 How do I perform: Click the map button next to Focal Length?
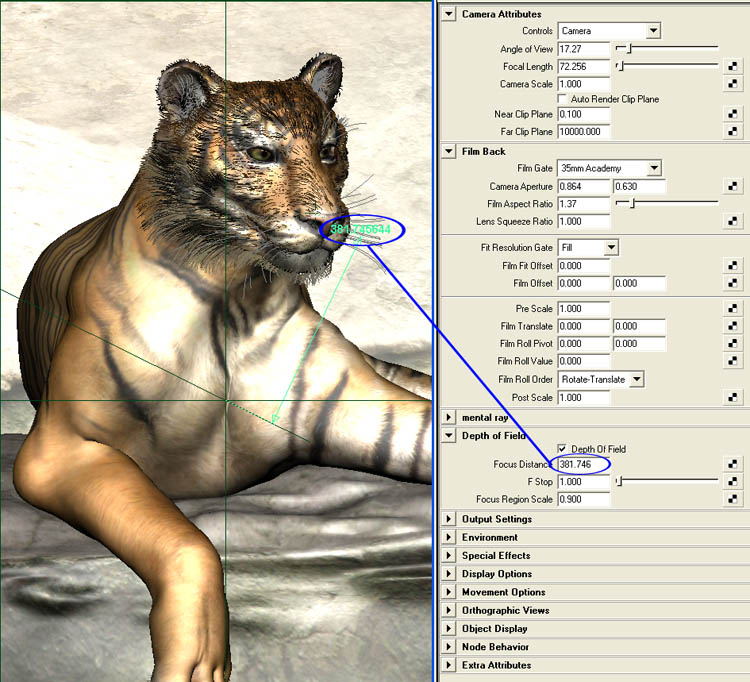point(733,67)
